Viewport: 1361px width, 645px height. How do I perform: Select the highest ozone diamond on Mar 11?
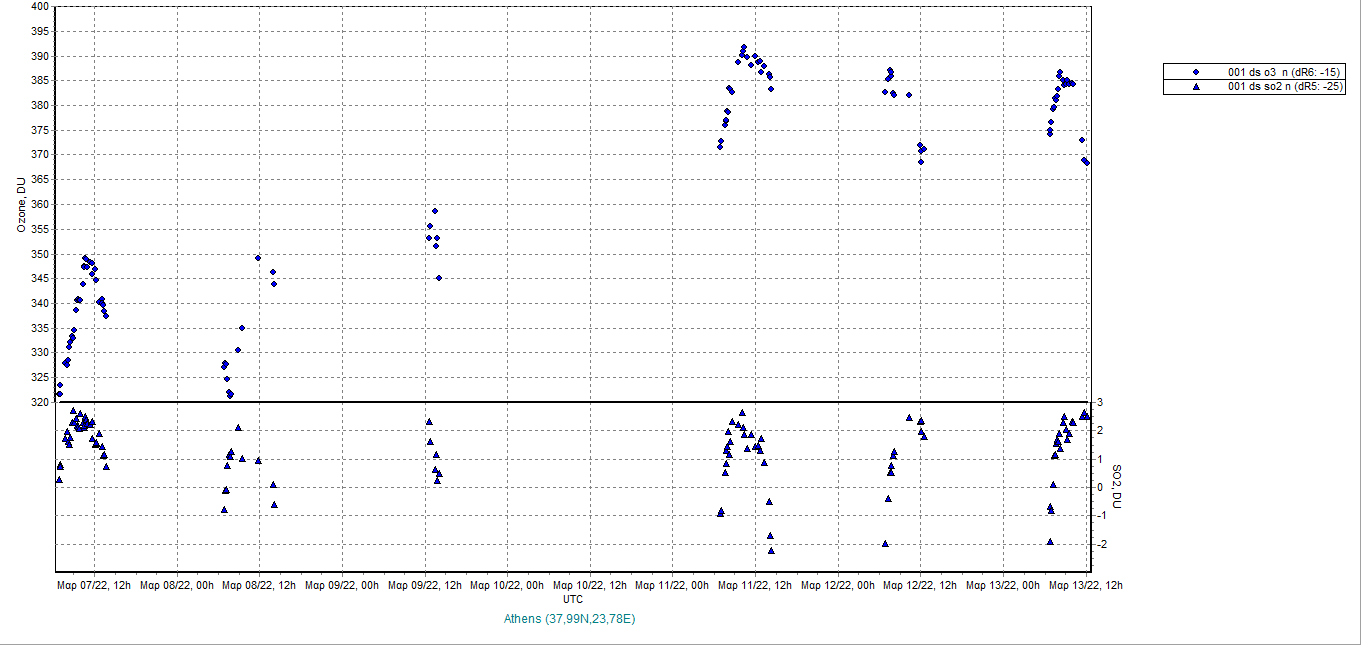tap(743, 47)
